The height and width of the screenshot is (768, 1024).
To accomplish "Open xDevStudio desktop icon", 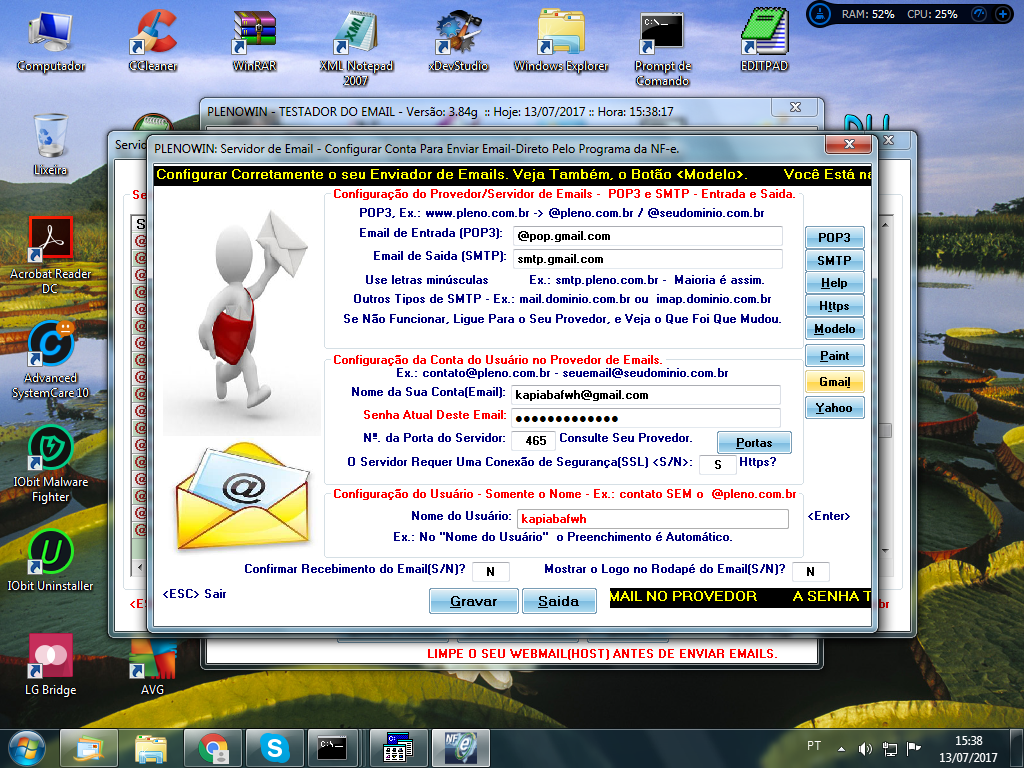I will click(x=458, y=40).
